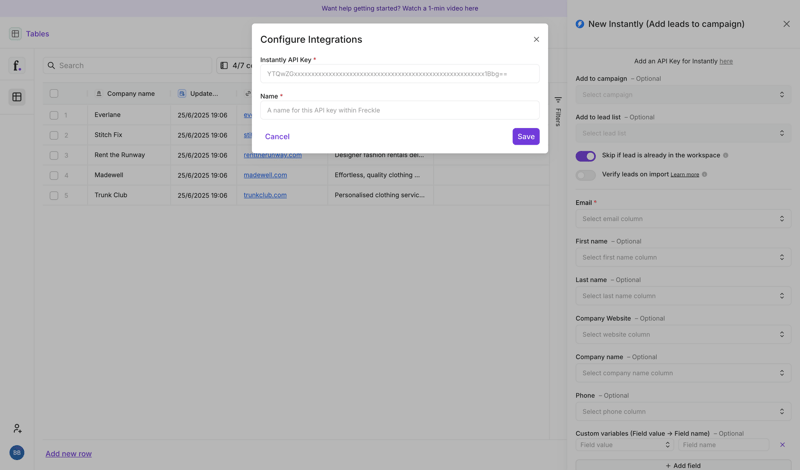This screenshot has height=470, width=800.
Task: Click the Freckle logo in sidebar
Action: (x=17, y=65)
